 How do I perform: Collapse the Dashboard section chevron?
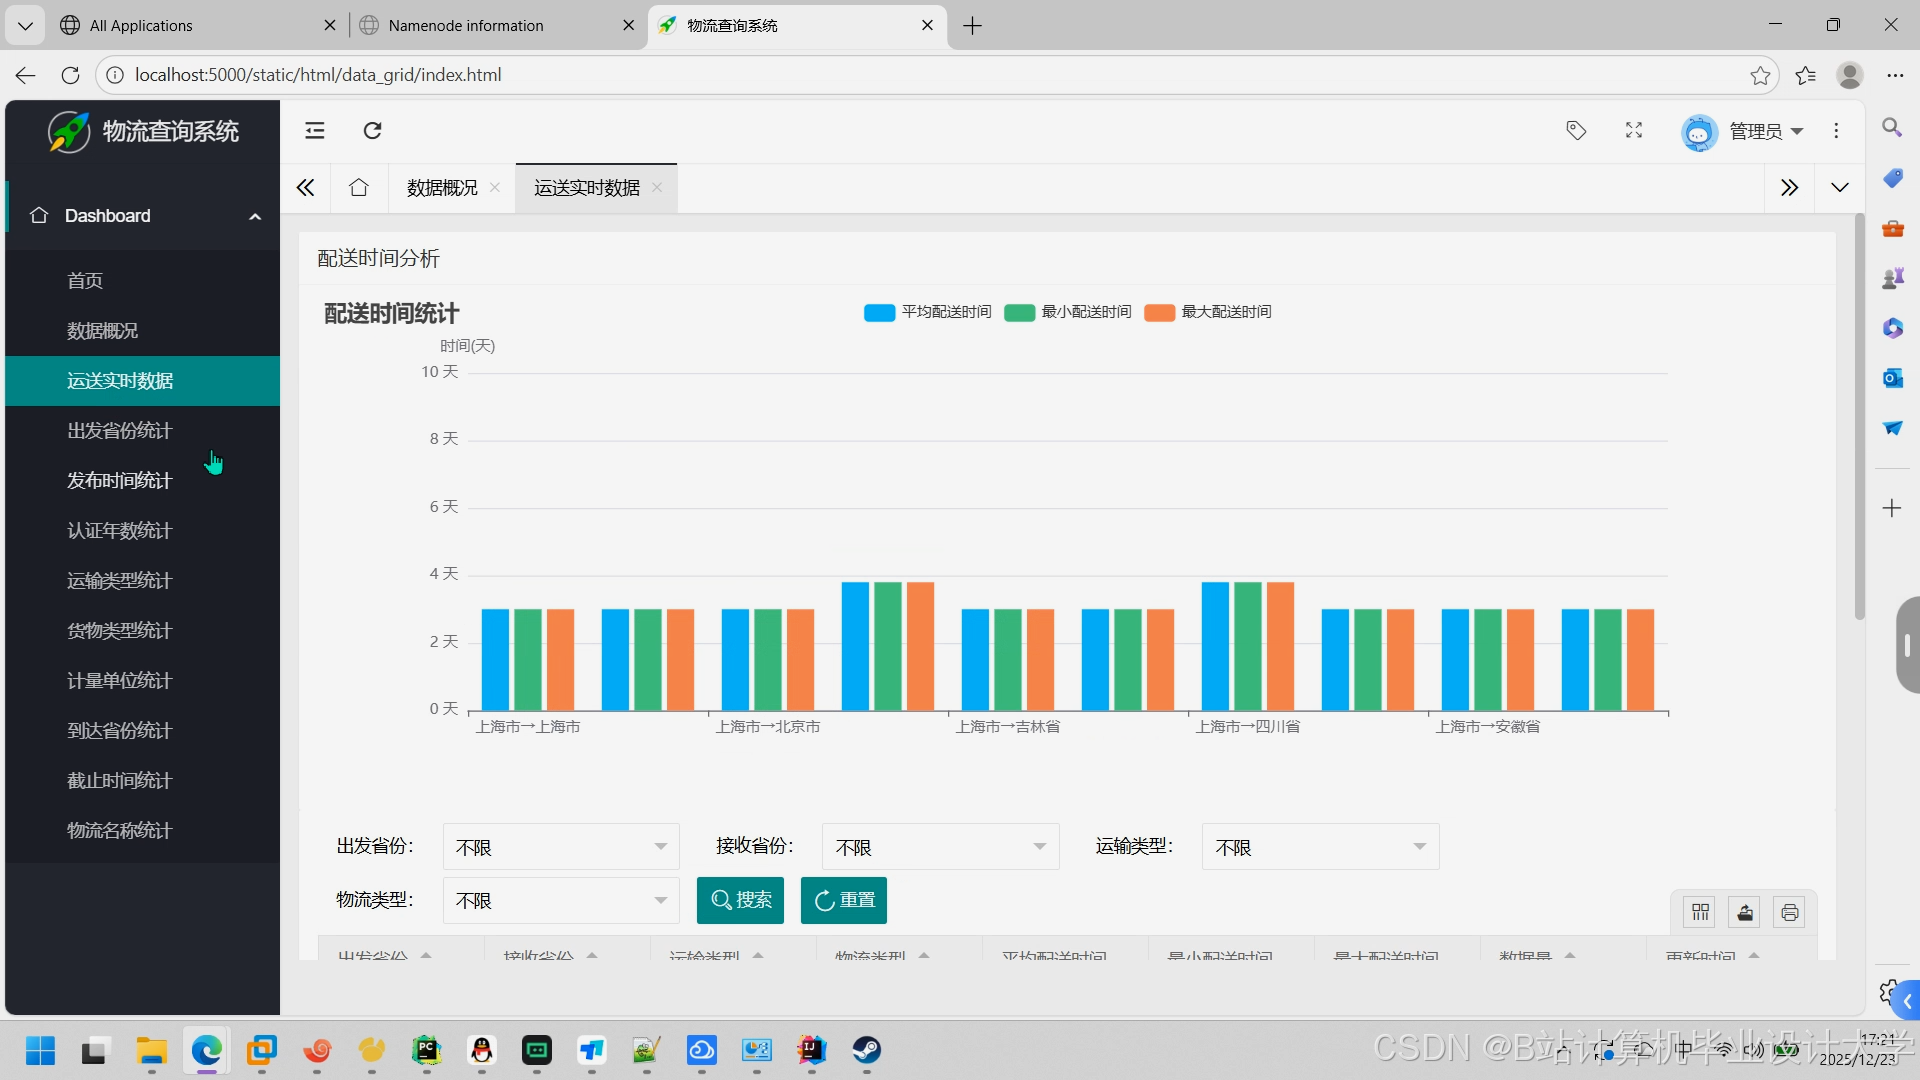(x=255, y=216)
